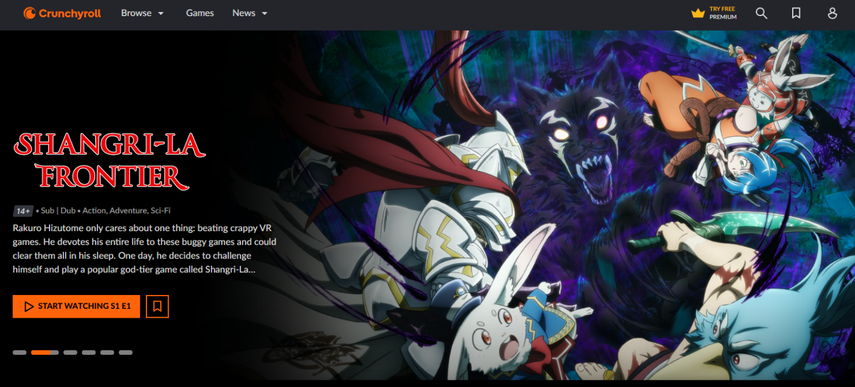Open the Browse dropdown menu
855x387 pixels.
(x=142, y=14)
